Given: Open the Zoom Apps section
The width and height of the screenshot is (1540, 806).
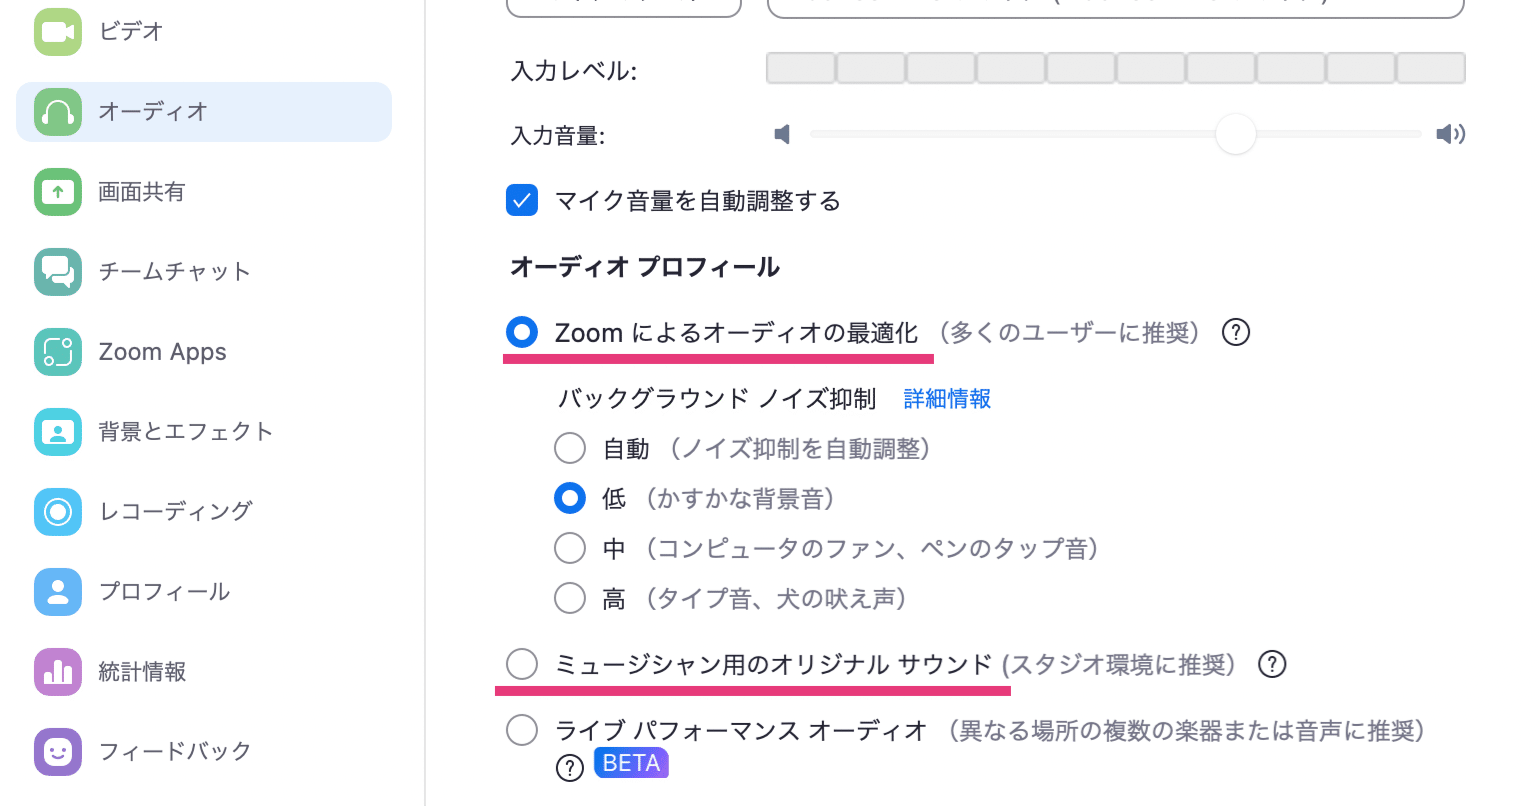Looking at the screenshot, I should pos(162,351).
